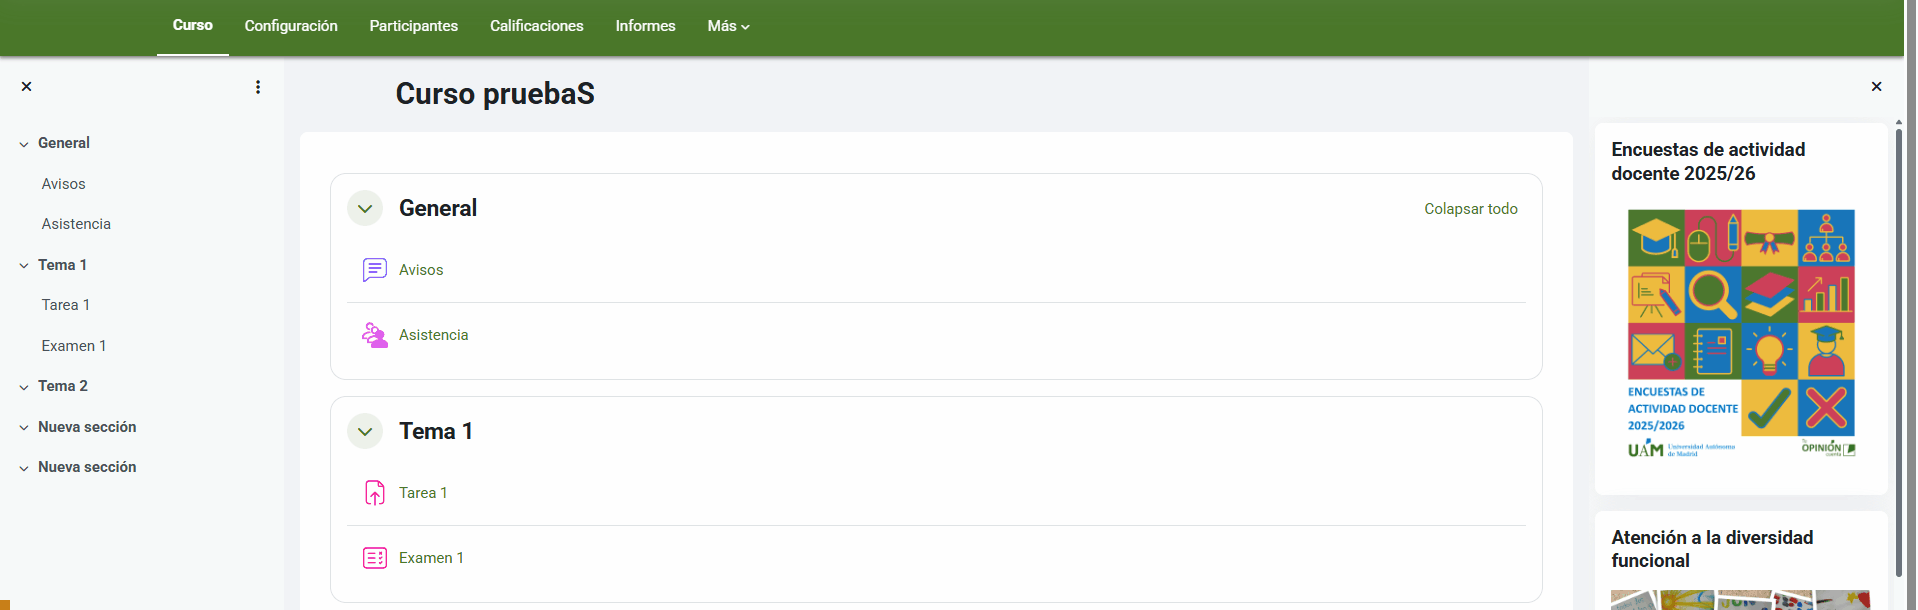The height and width of the screenshot is (610, 1918).
Task: Click the Asistencia attendance icon
Action: 374,335
